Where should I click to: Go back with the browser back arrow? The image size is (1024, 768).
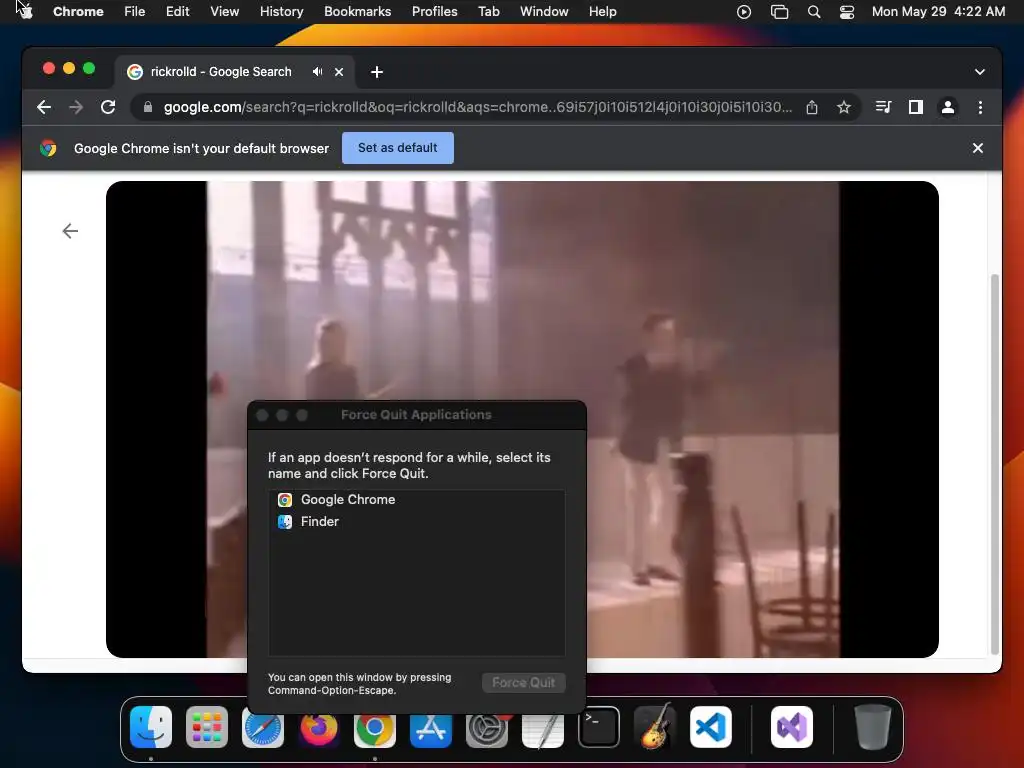[x=44, y=107]
